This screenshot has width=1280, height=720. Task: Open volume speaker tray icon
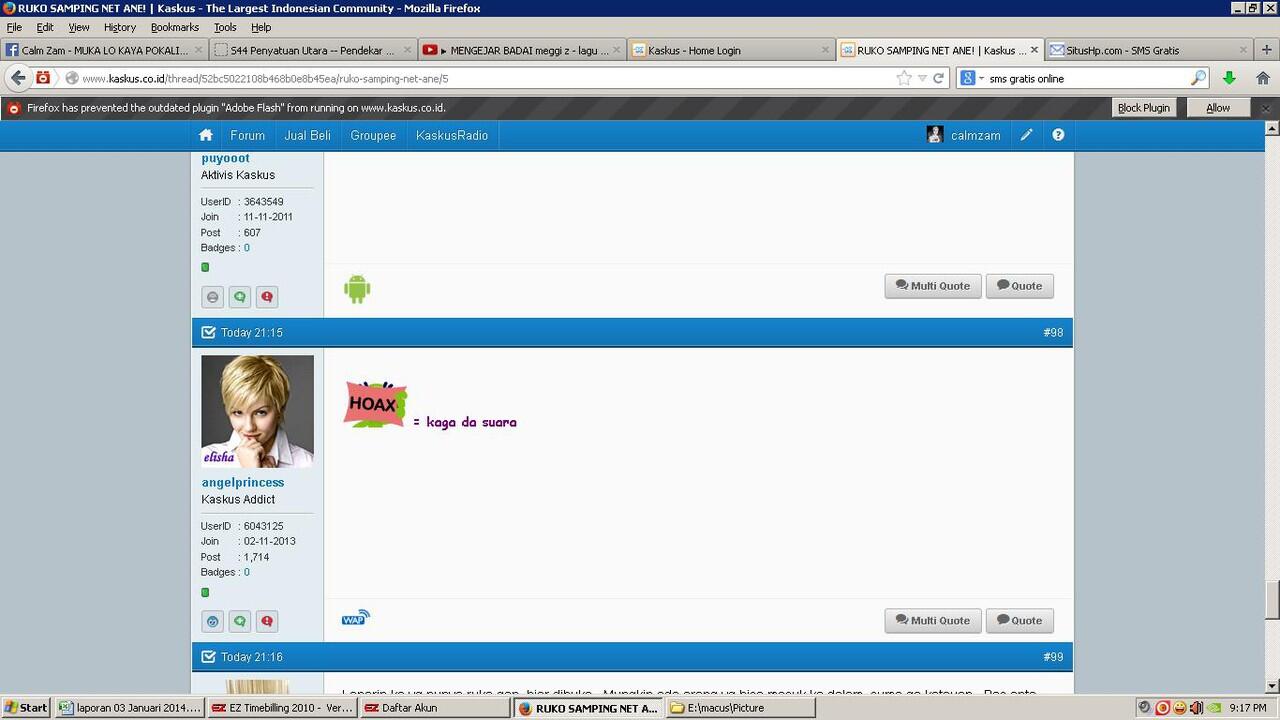point(1196,708)
